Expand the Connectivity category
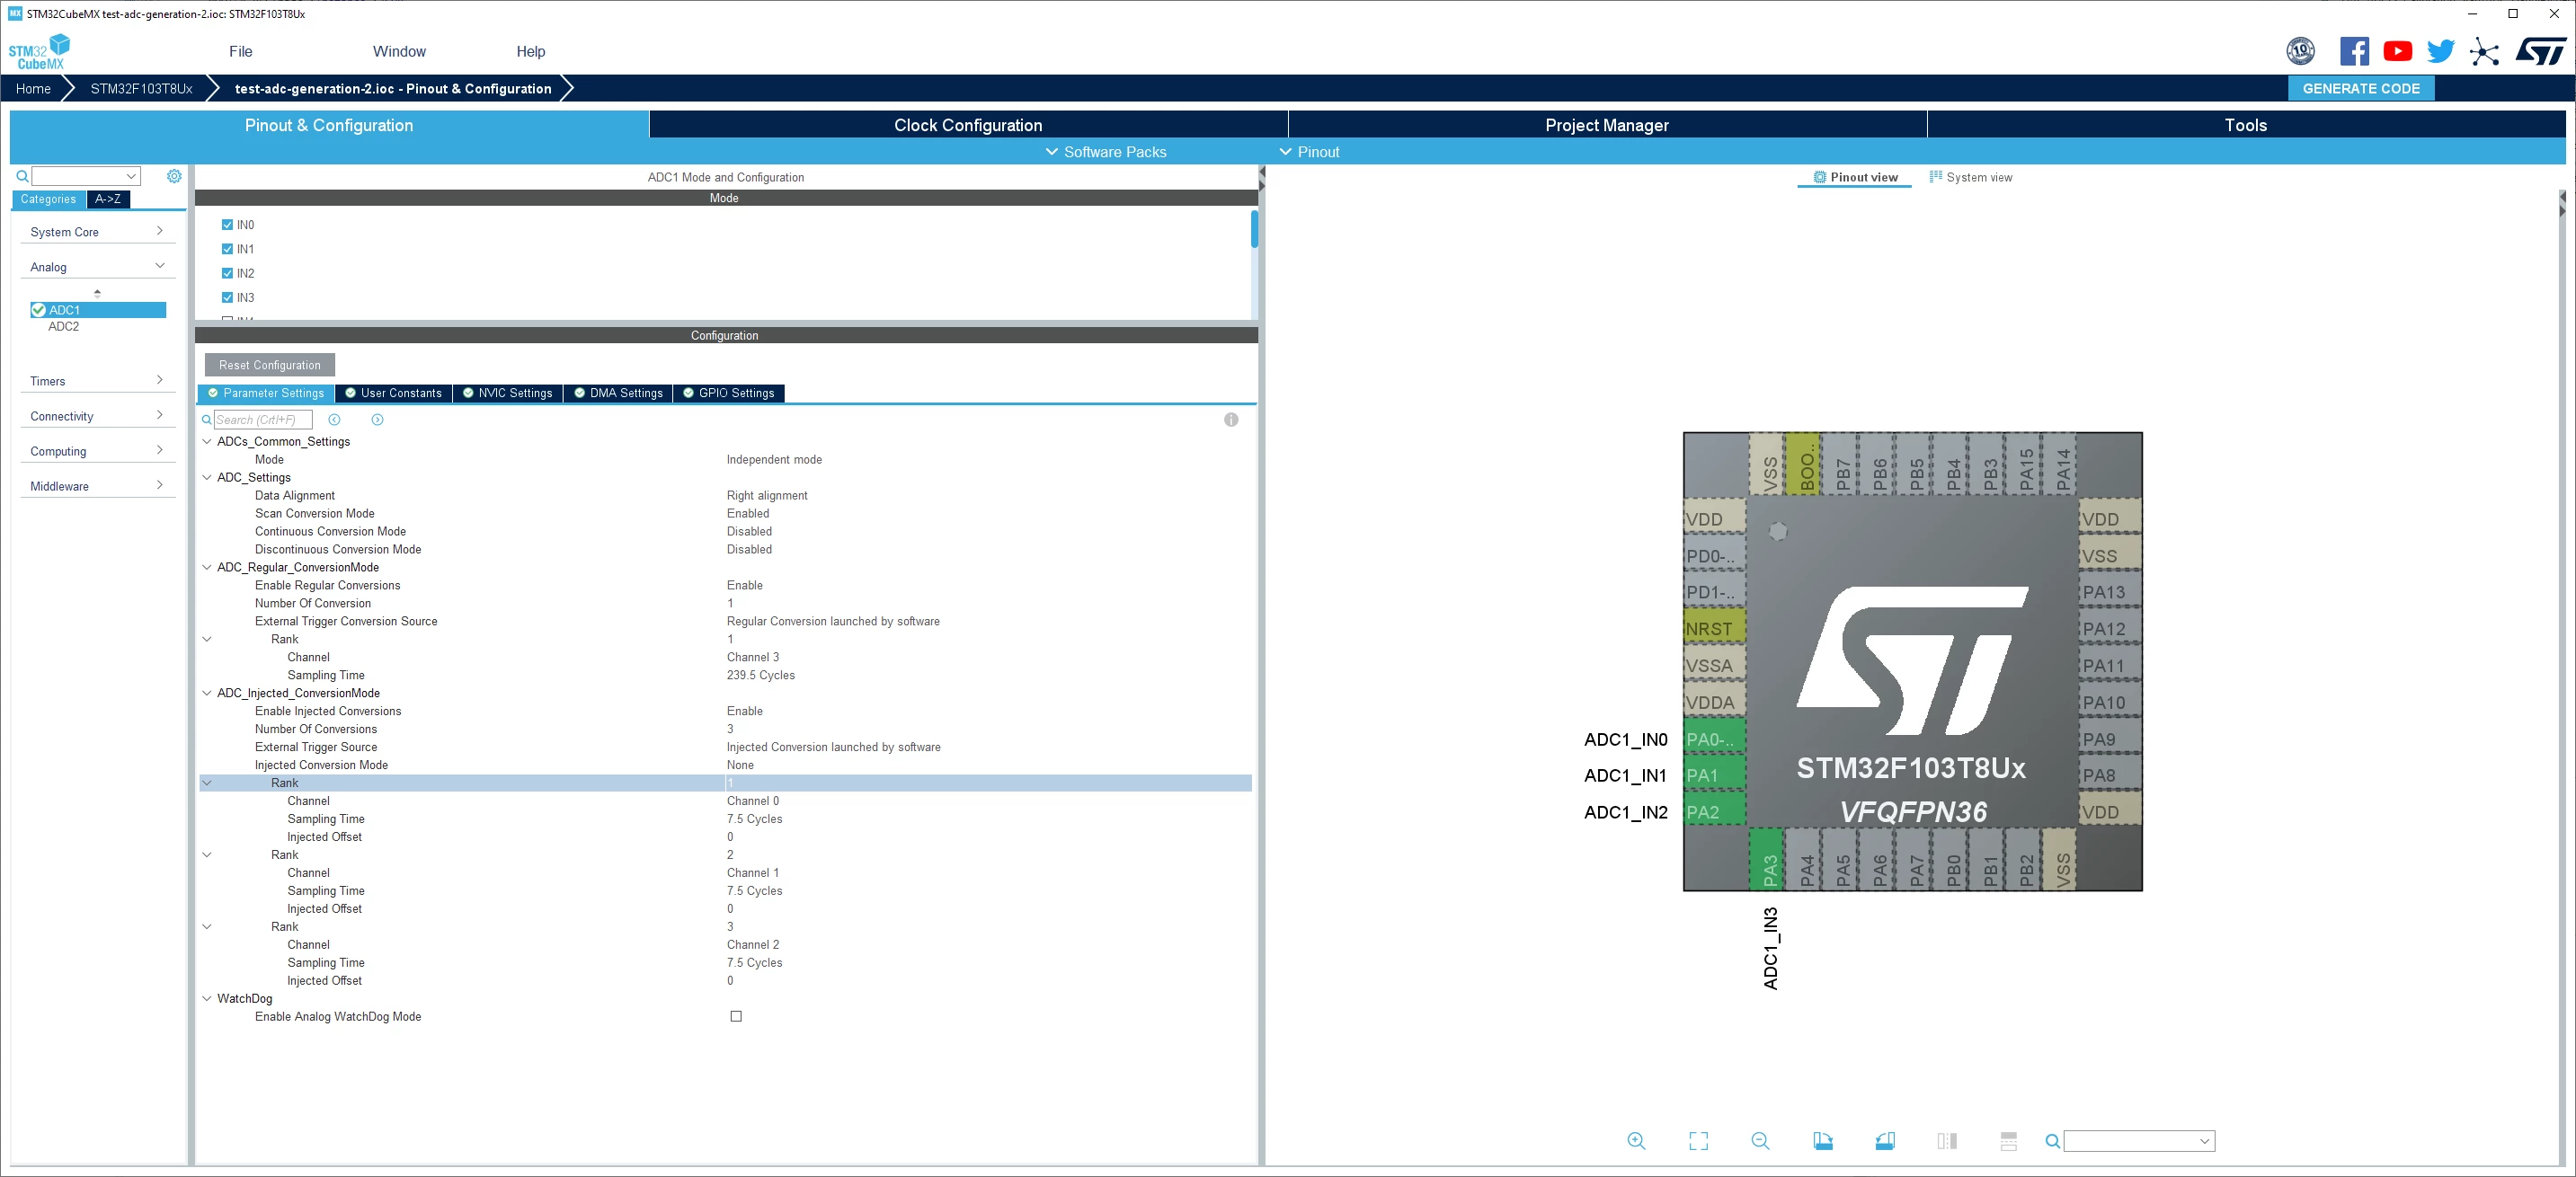Viewport: 2576px width, 1177px height. click(x=97, y=416)
